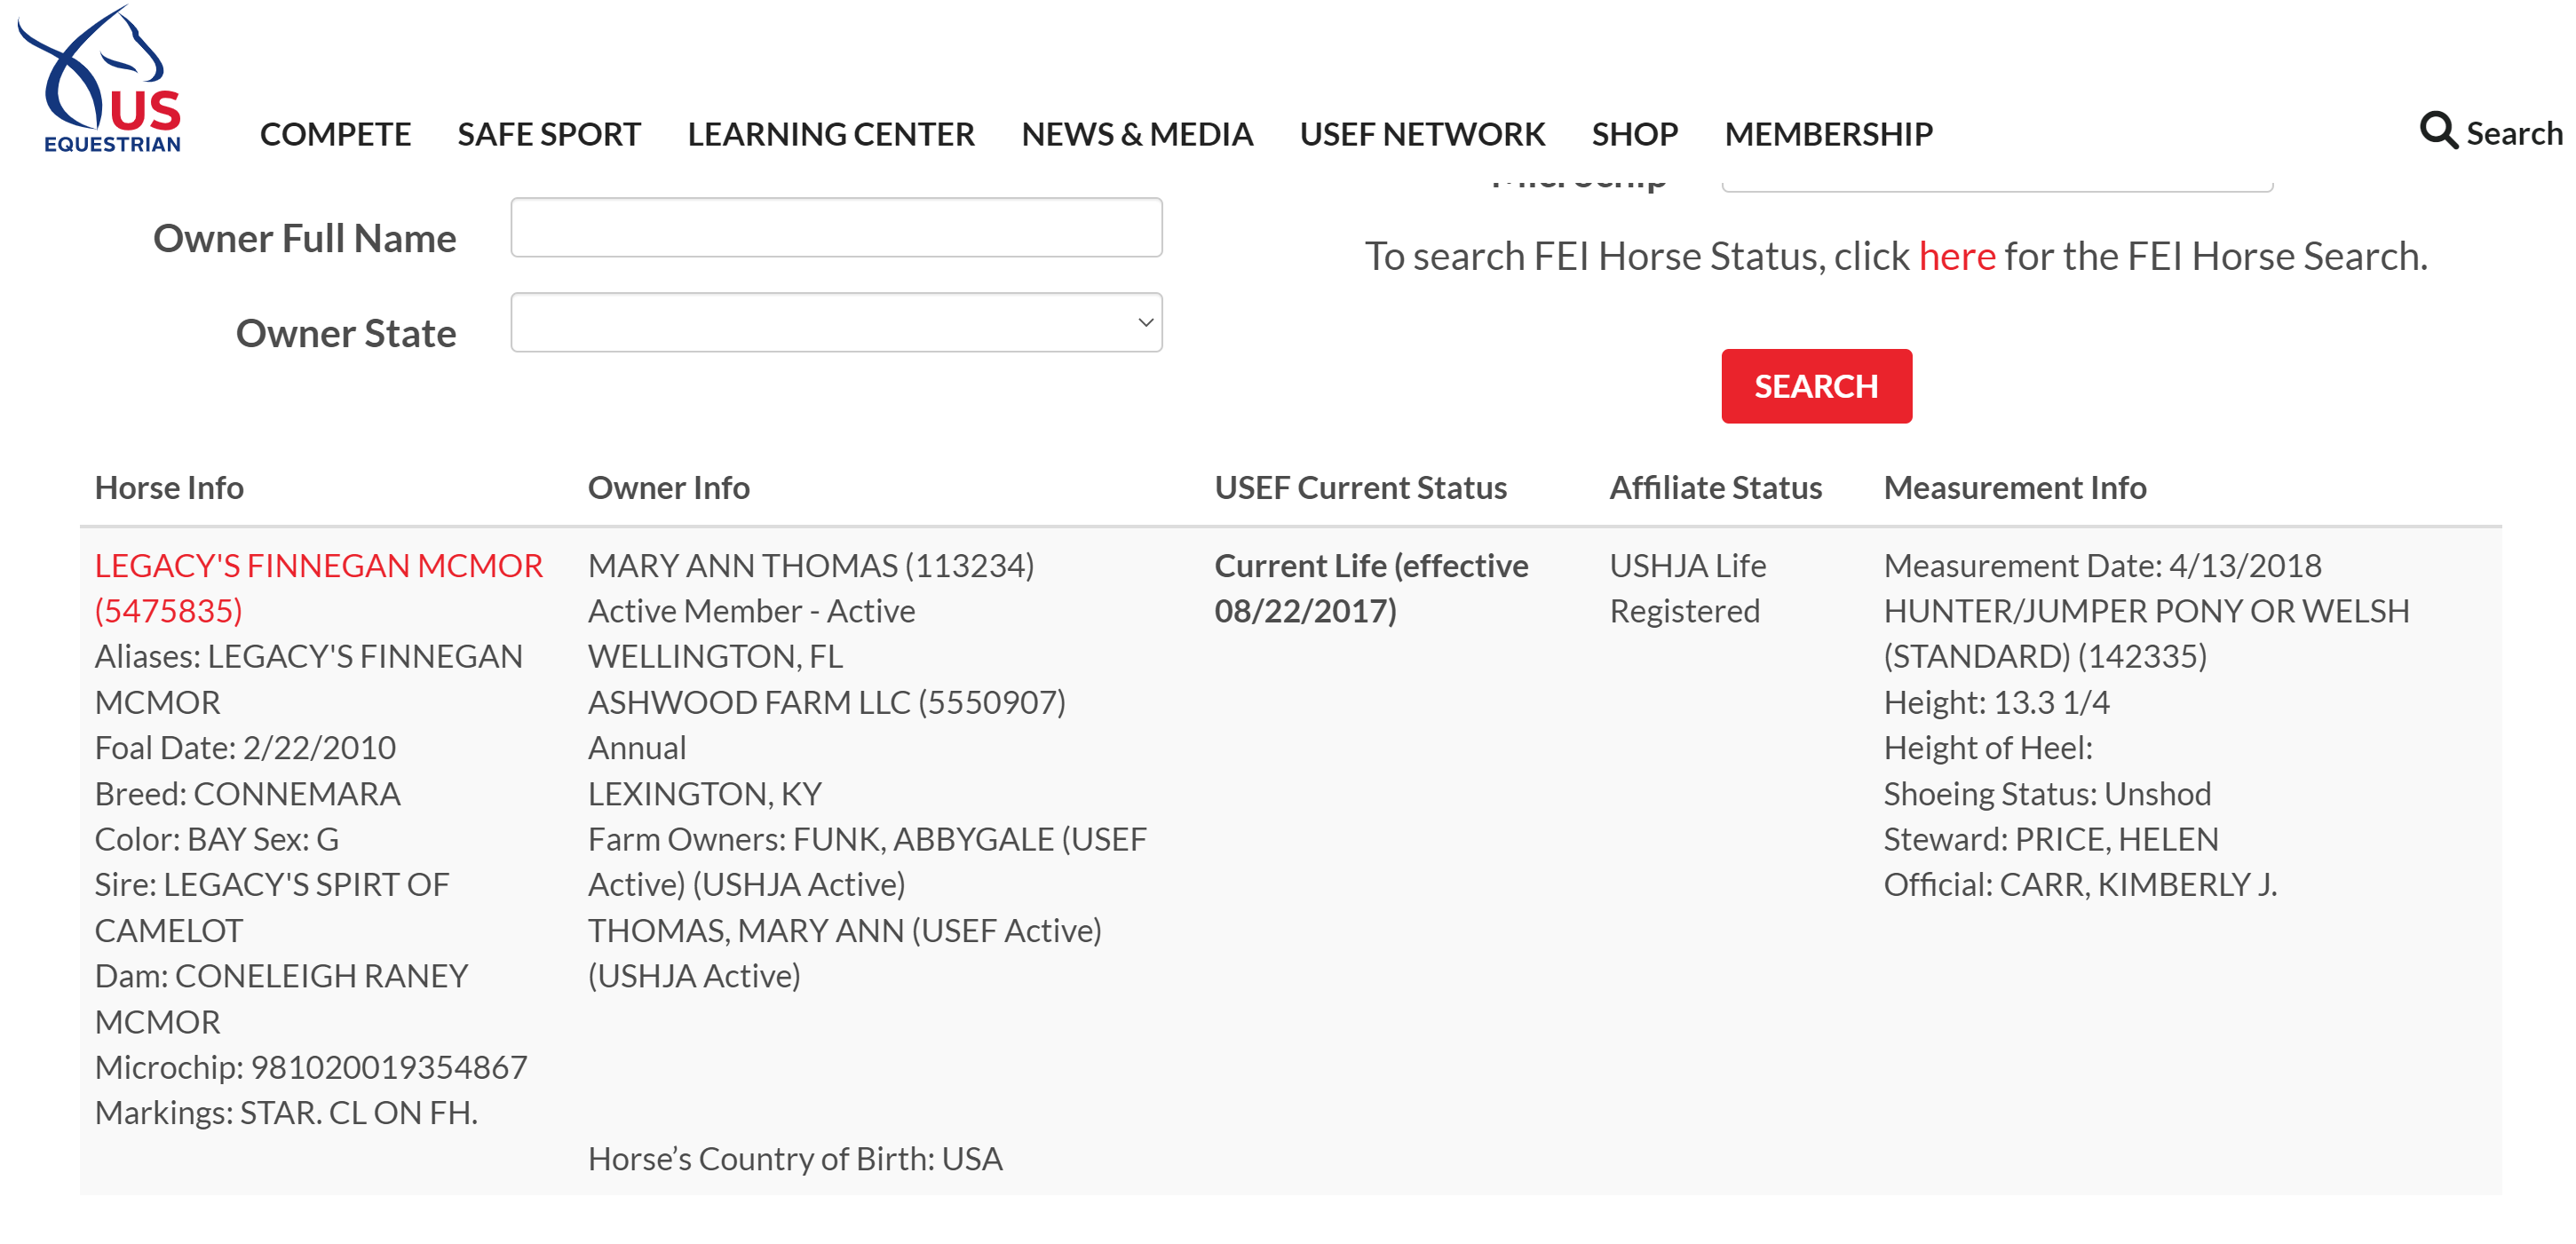The width and height of the screenshot is (2576, 1244).
Task: Click WELLINGTON, FL location text
Action: point(714,657)
